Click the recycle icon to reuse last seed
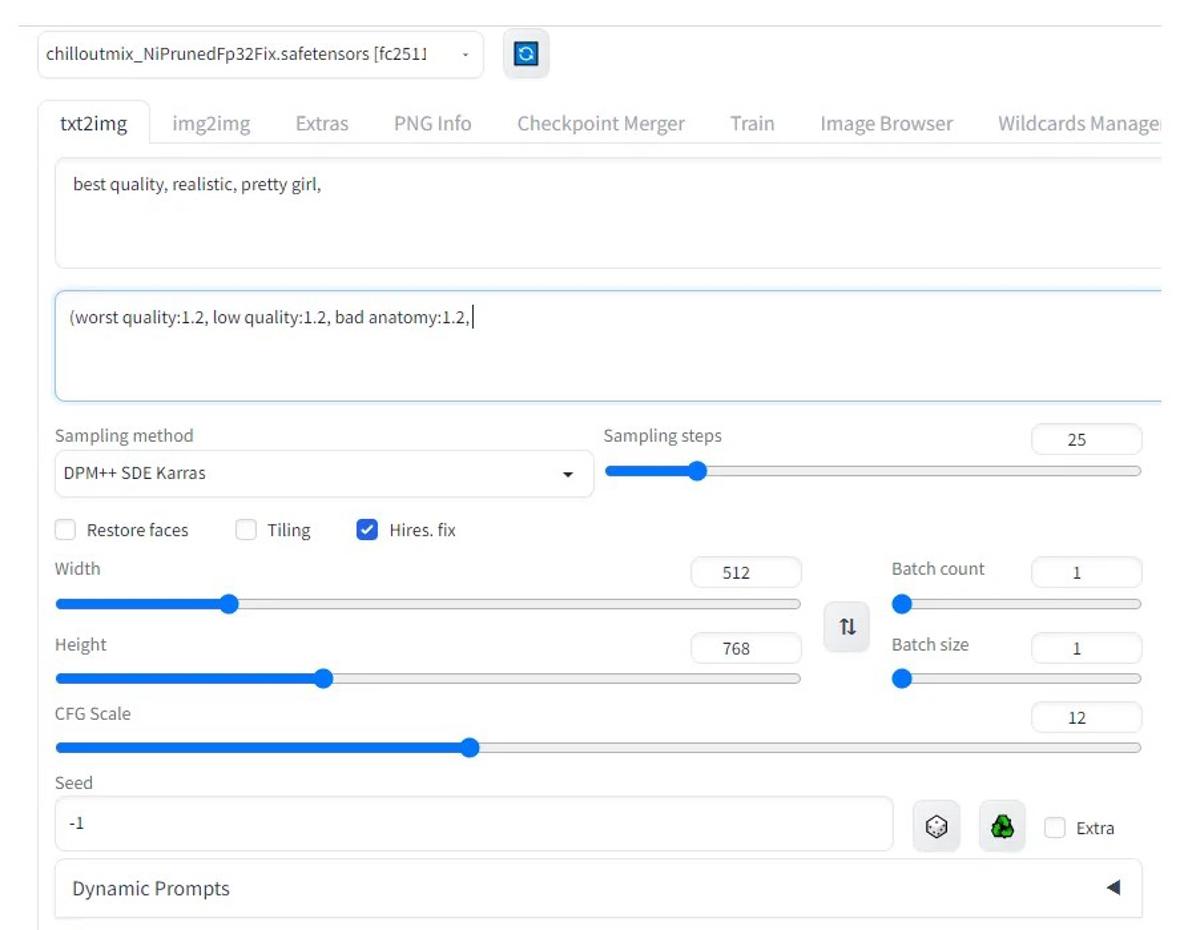 tap(1001, 825)
